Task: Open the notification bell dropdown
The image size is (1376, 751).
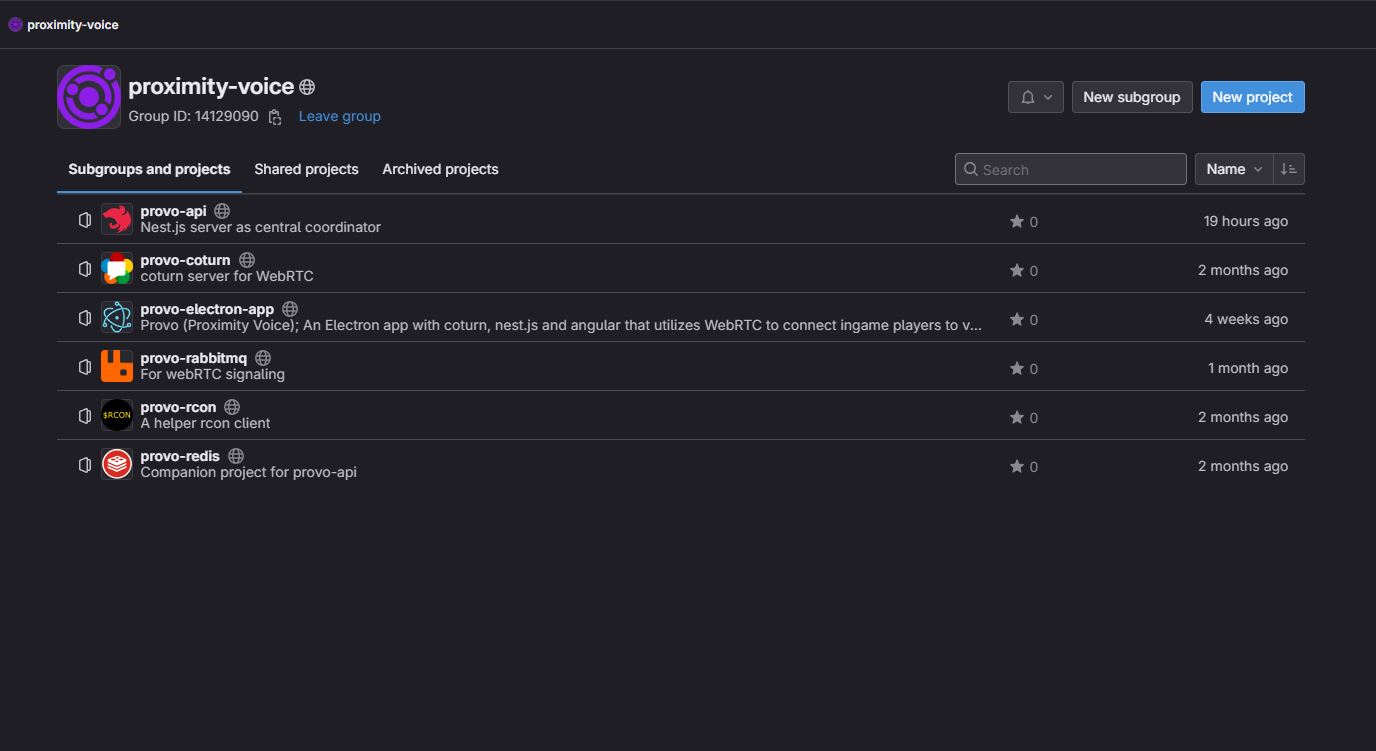Action: [1035, 97]
